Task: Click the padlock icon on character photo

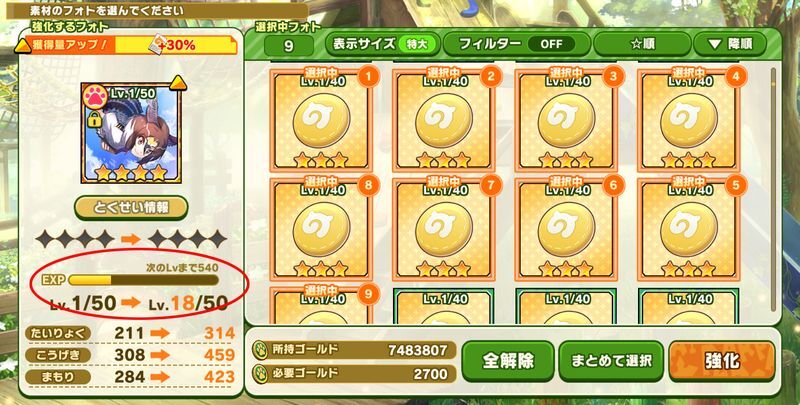Action: coord(94,120)
